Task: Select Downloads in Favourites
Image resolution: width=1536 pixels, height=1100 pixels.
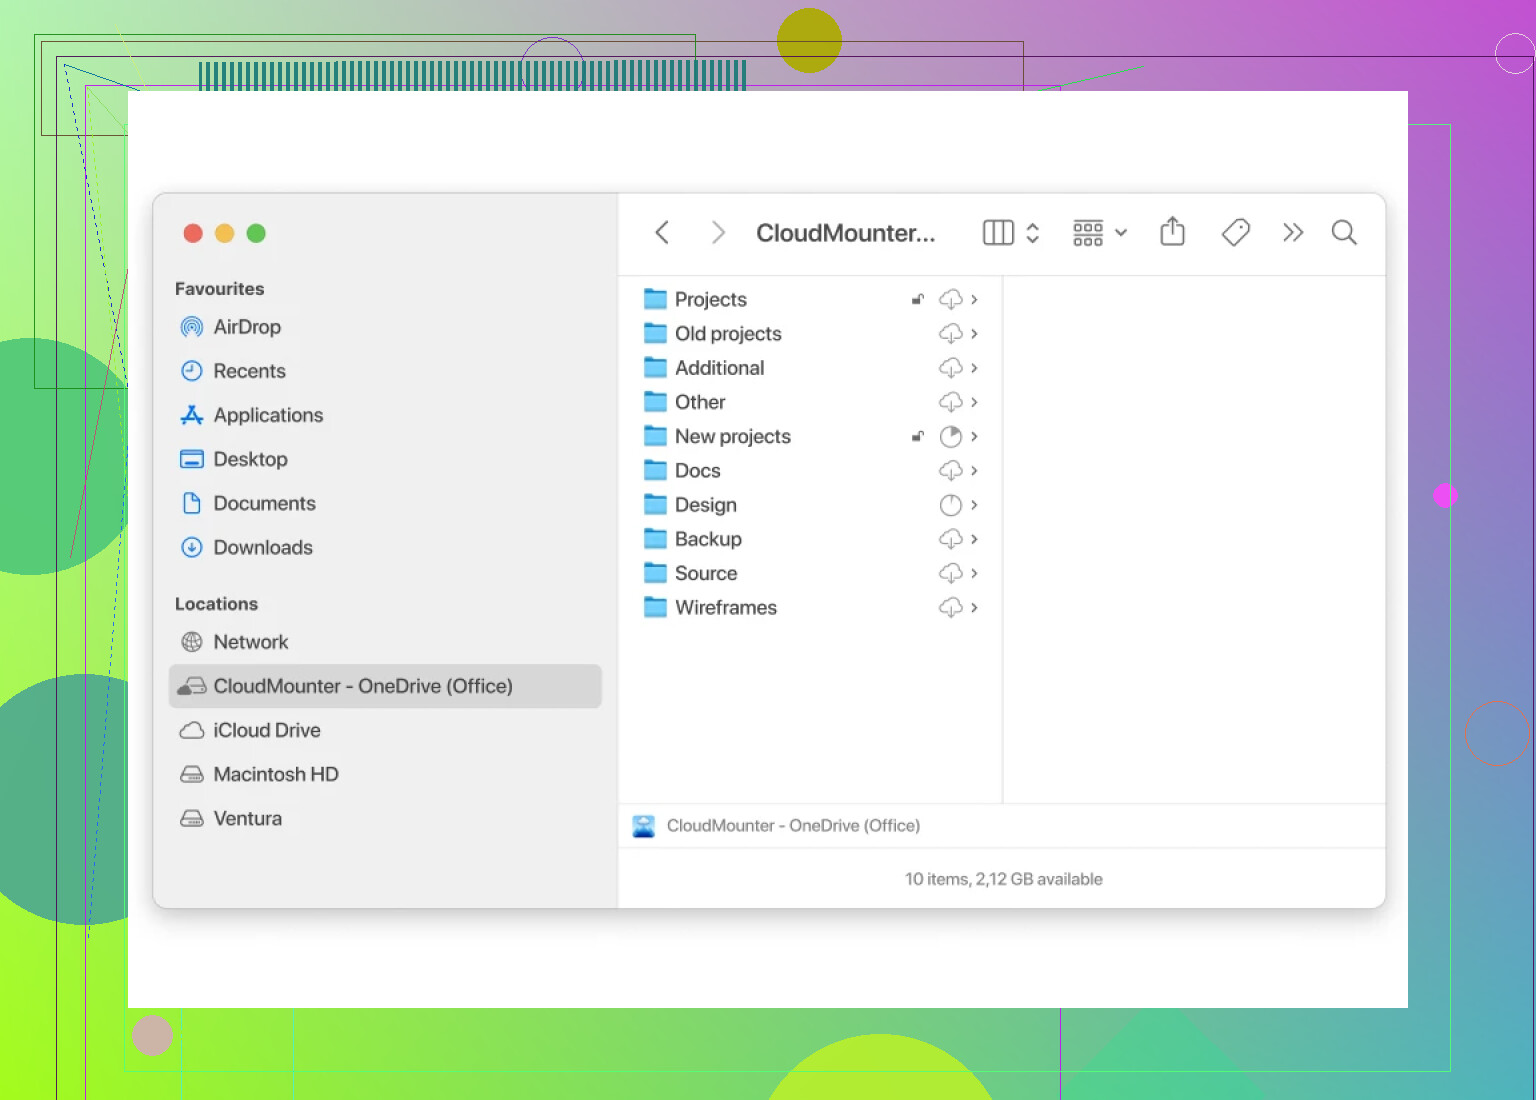Action: click(385, 547)
